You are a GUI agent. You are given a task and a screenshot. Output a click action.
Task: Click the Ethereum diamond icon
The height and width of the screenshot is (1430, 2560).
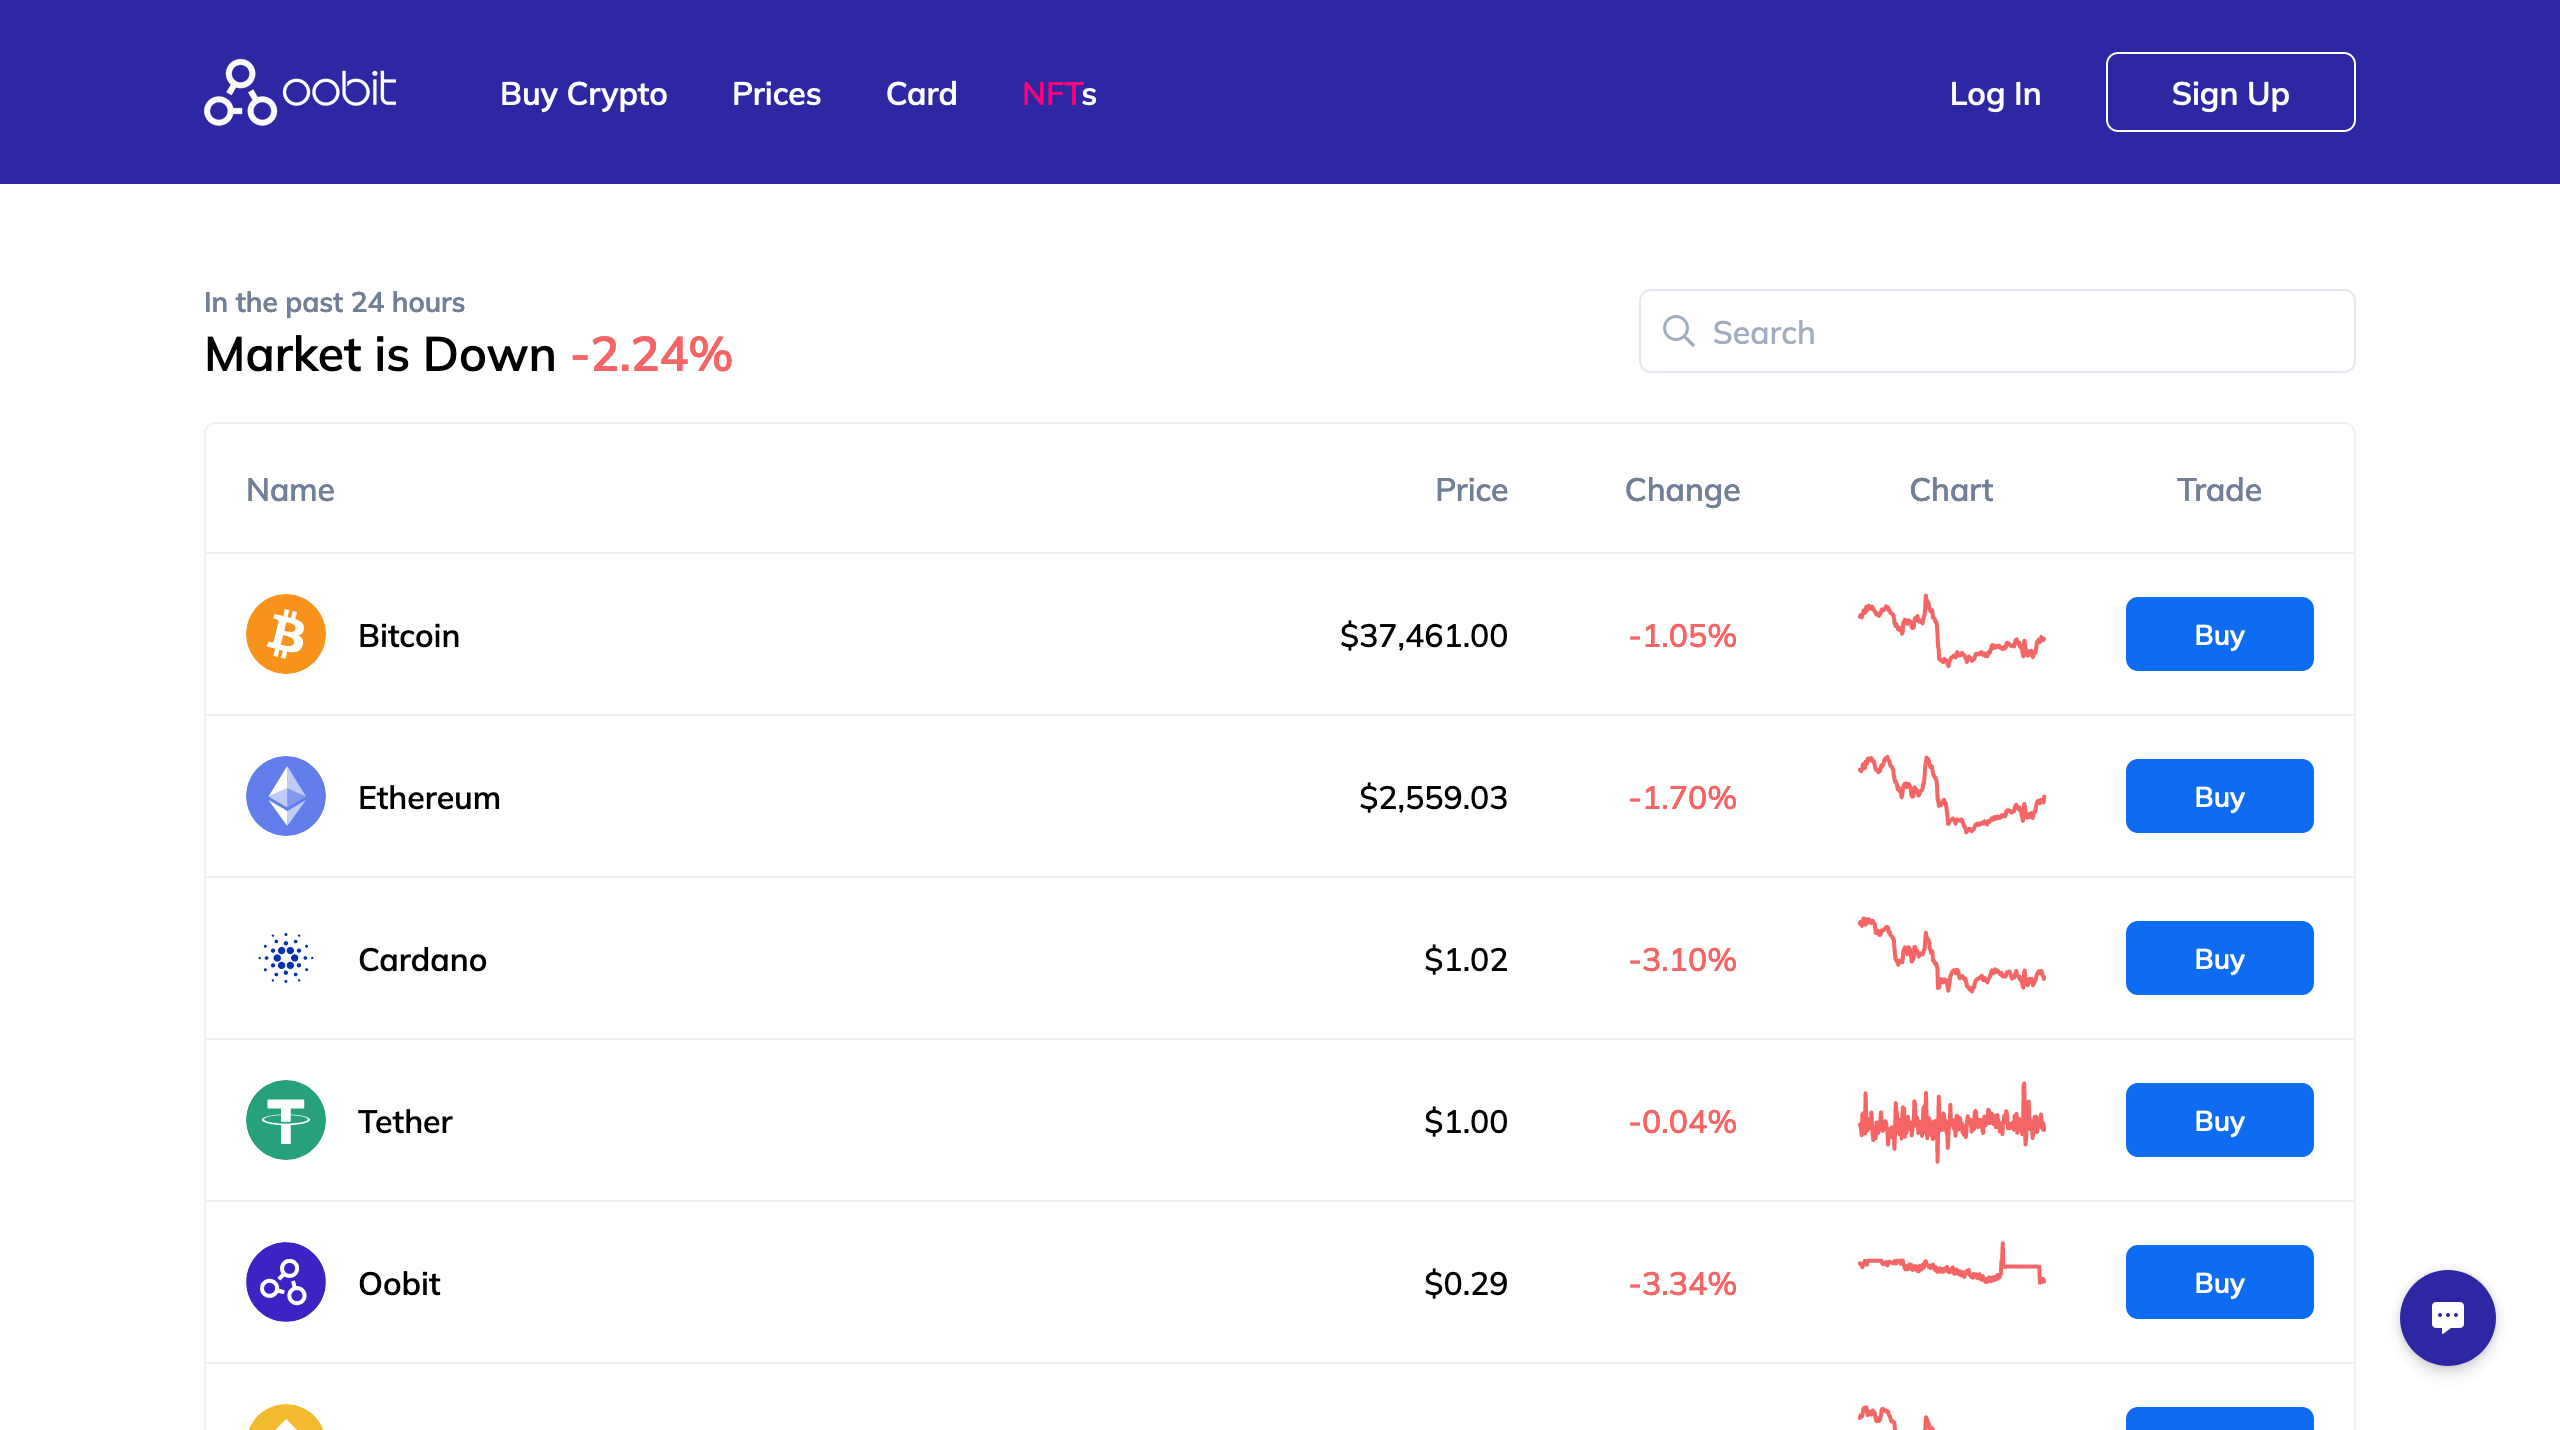pos(286,796)
